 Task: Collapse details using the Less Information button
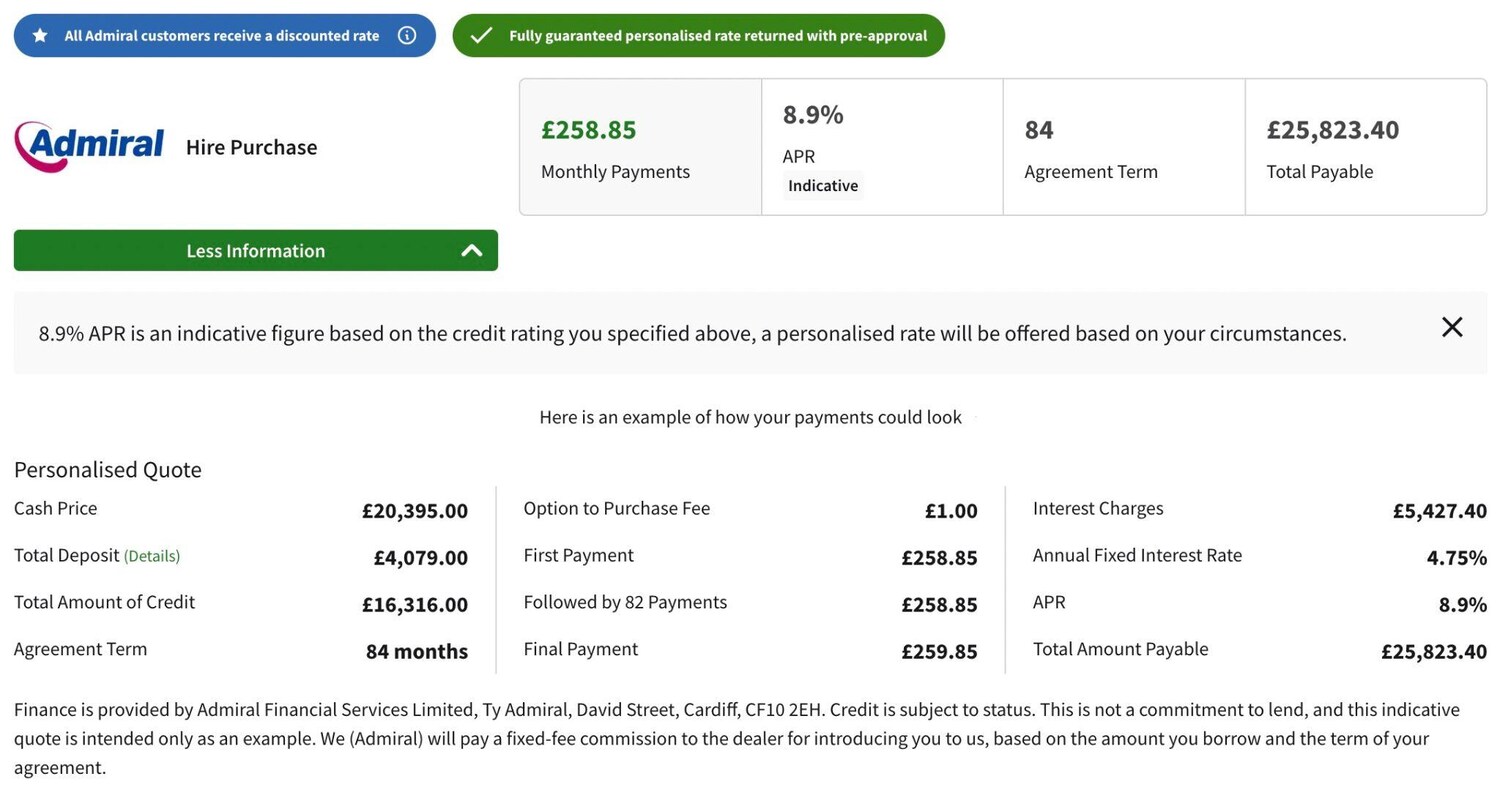[x=255, y=251]
